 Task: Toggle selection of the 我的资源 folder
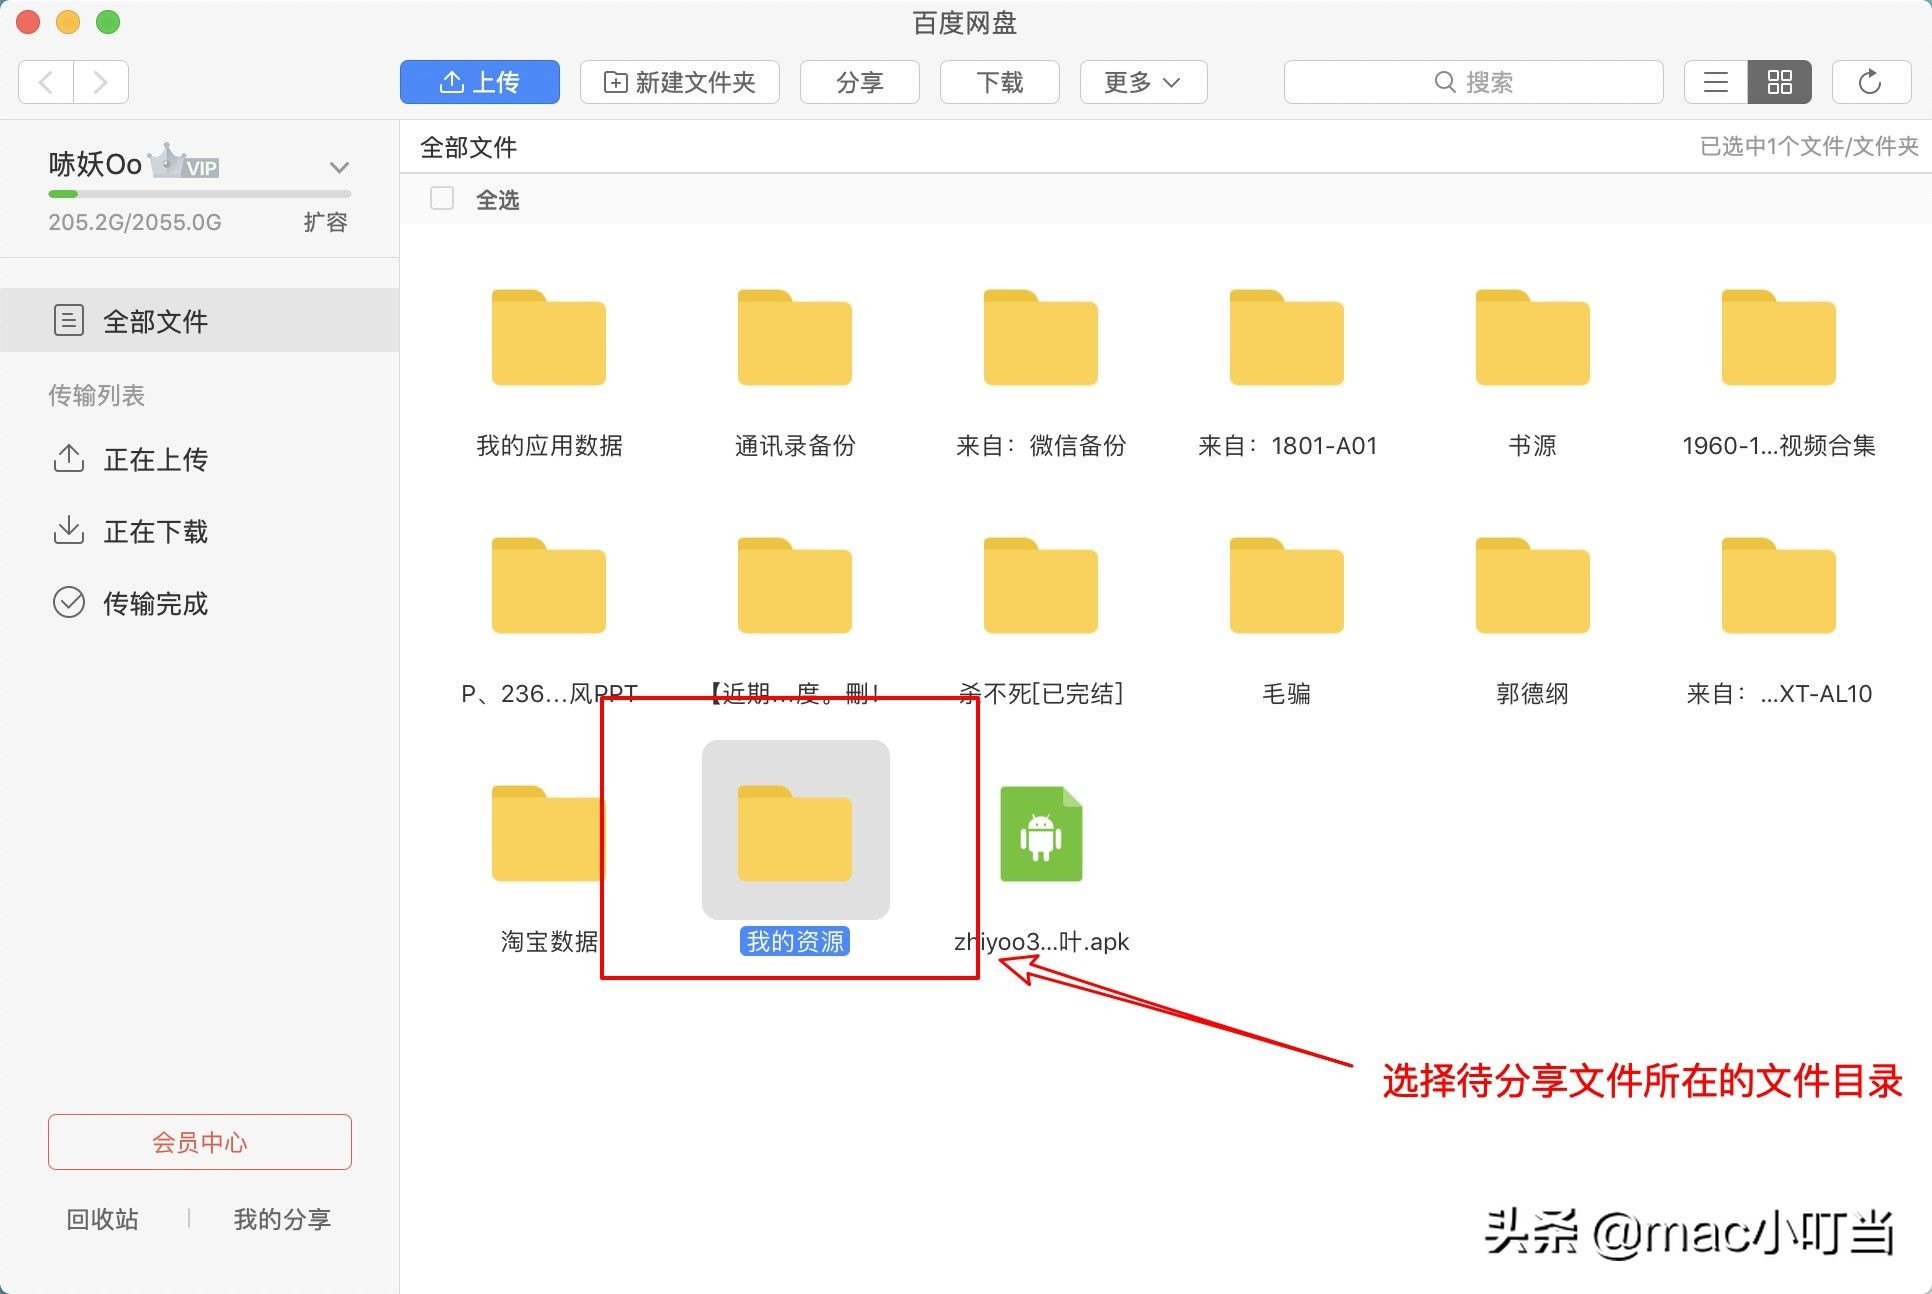tap(793, 830)
